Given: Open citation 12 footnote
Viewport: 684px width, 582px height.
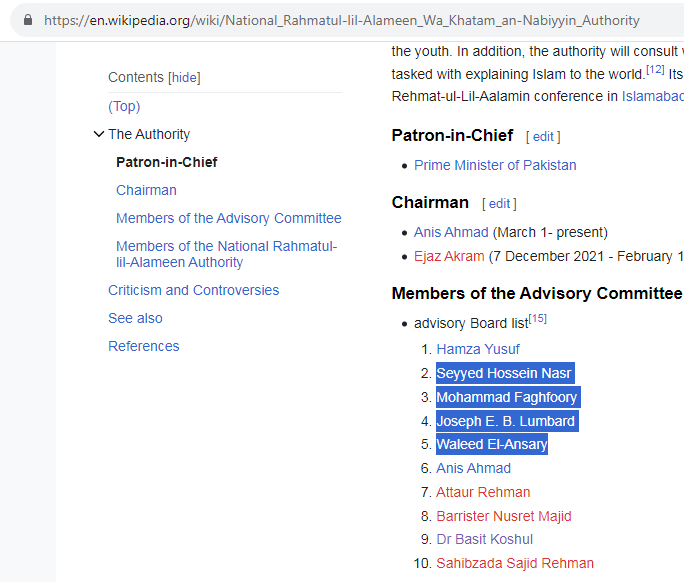Looking at the screenshot, I should (655, 69).
